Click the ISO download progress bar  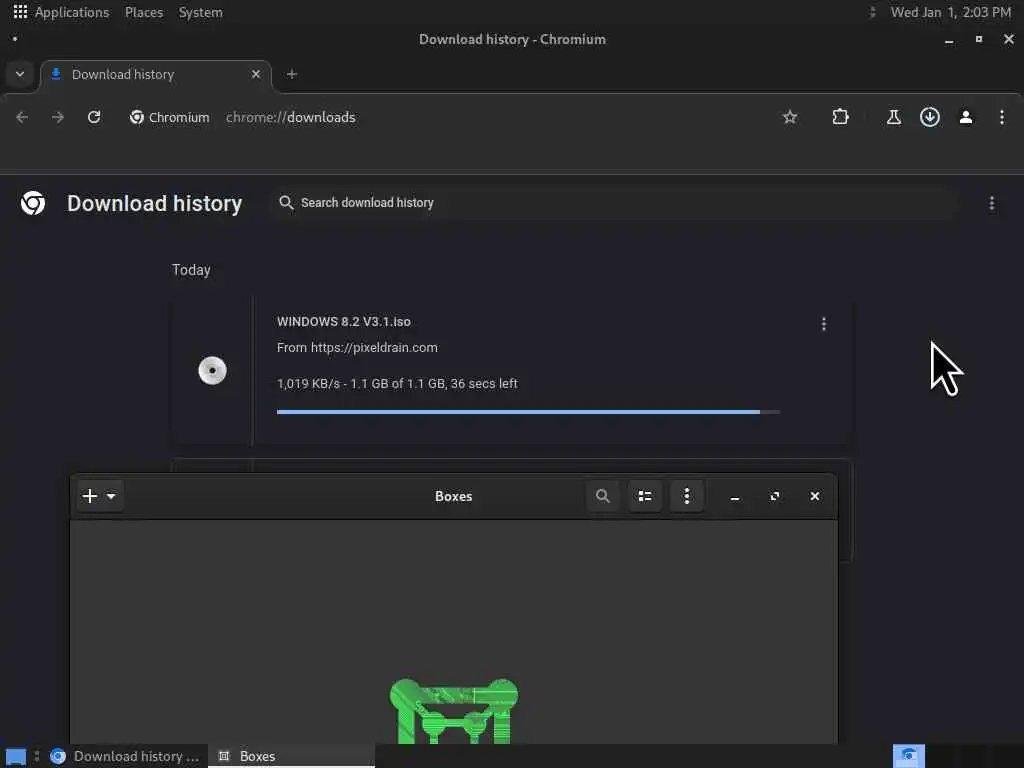(528, 412)
